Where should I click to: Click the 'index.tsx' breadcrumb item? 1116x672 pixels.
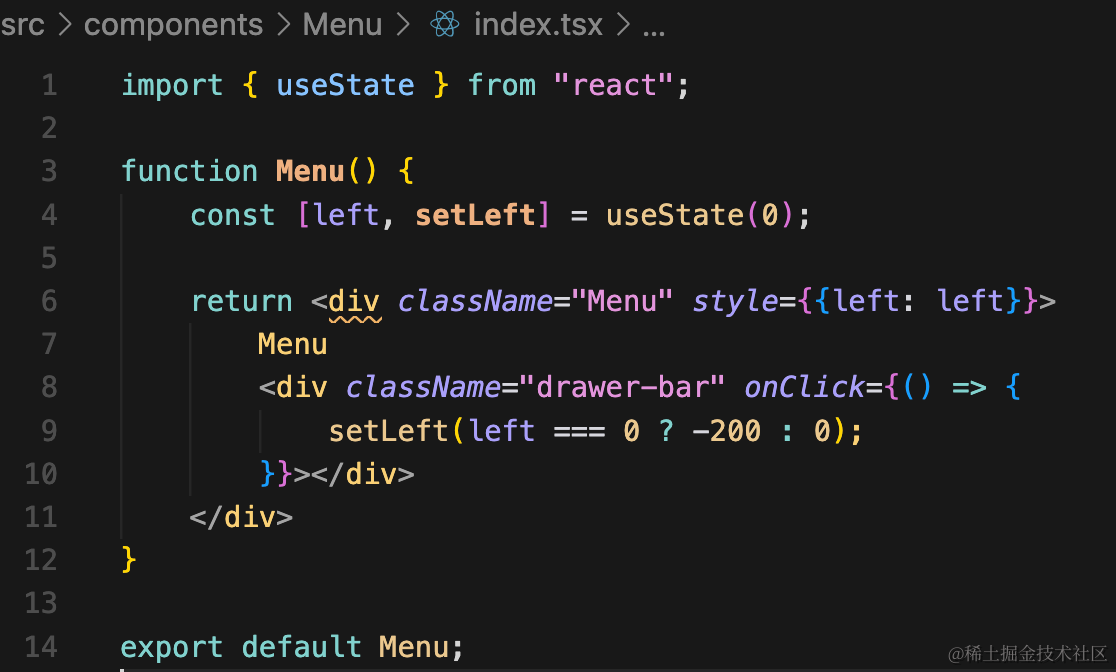[538, 25]
